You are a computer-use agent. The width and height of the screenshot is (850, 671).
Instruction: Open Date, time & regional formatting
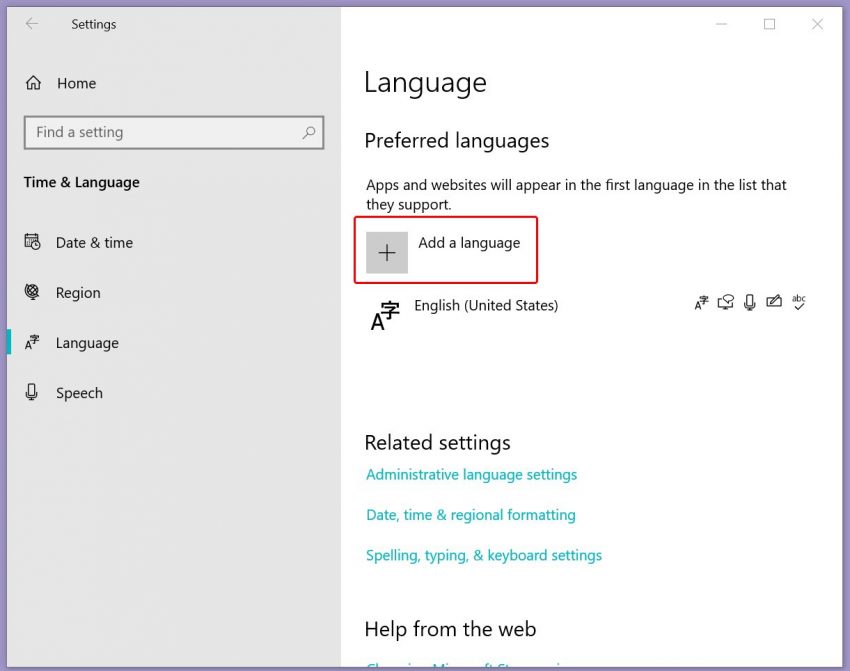point(471,514)
